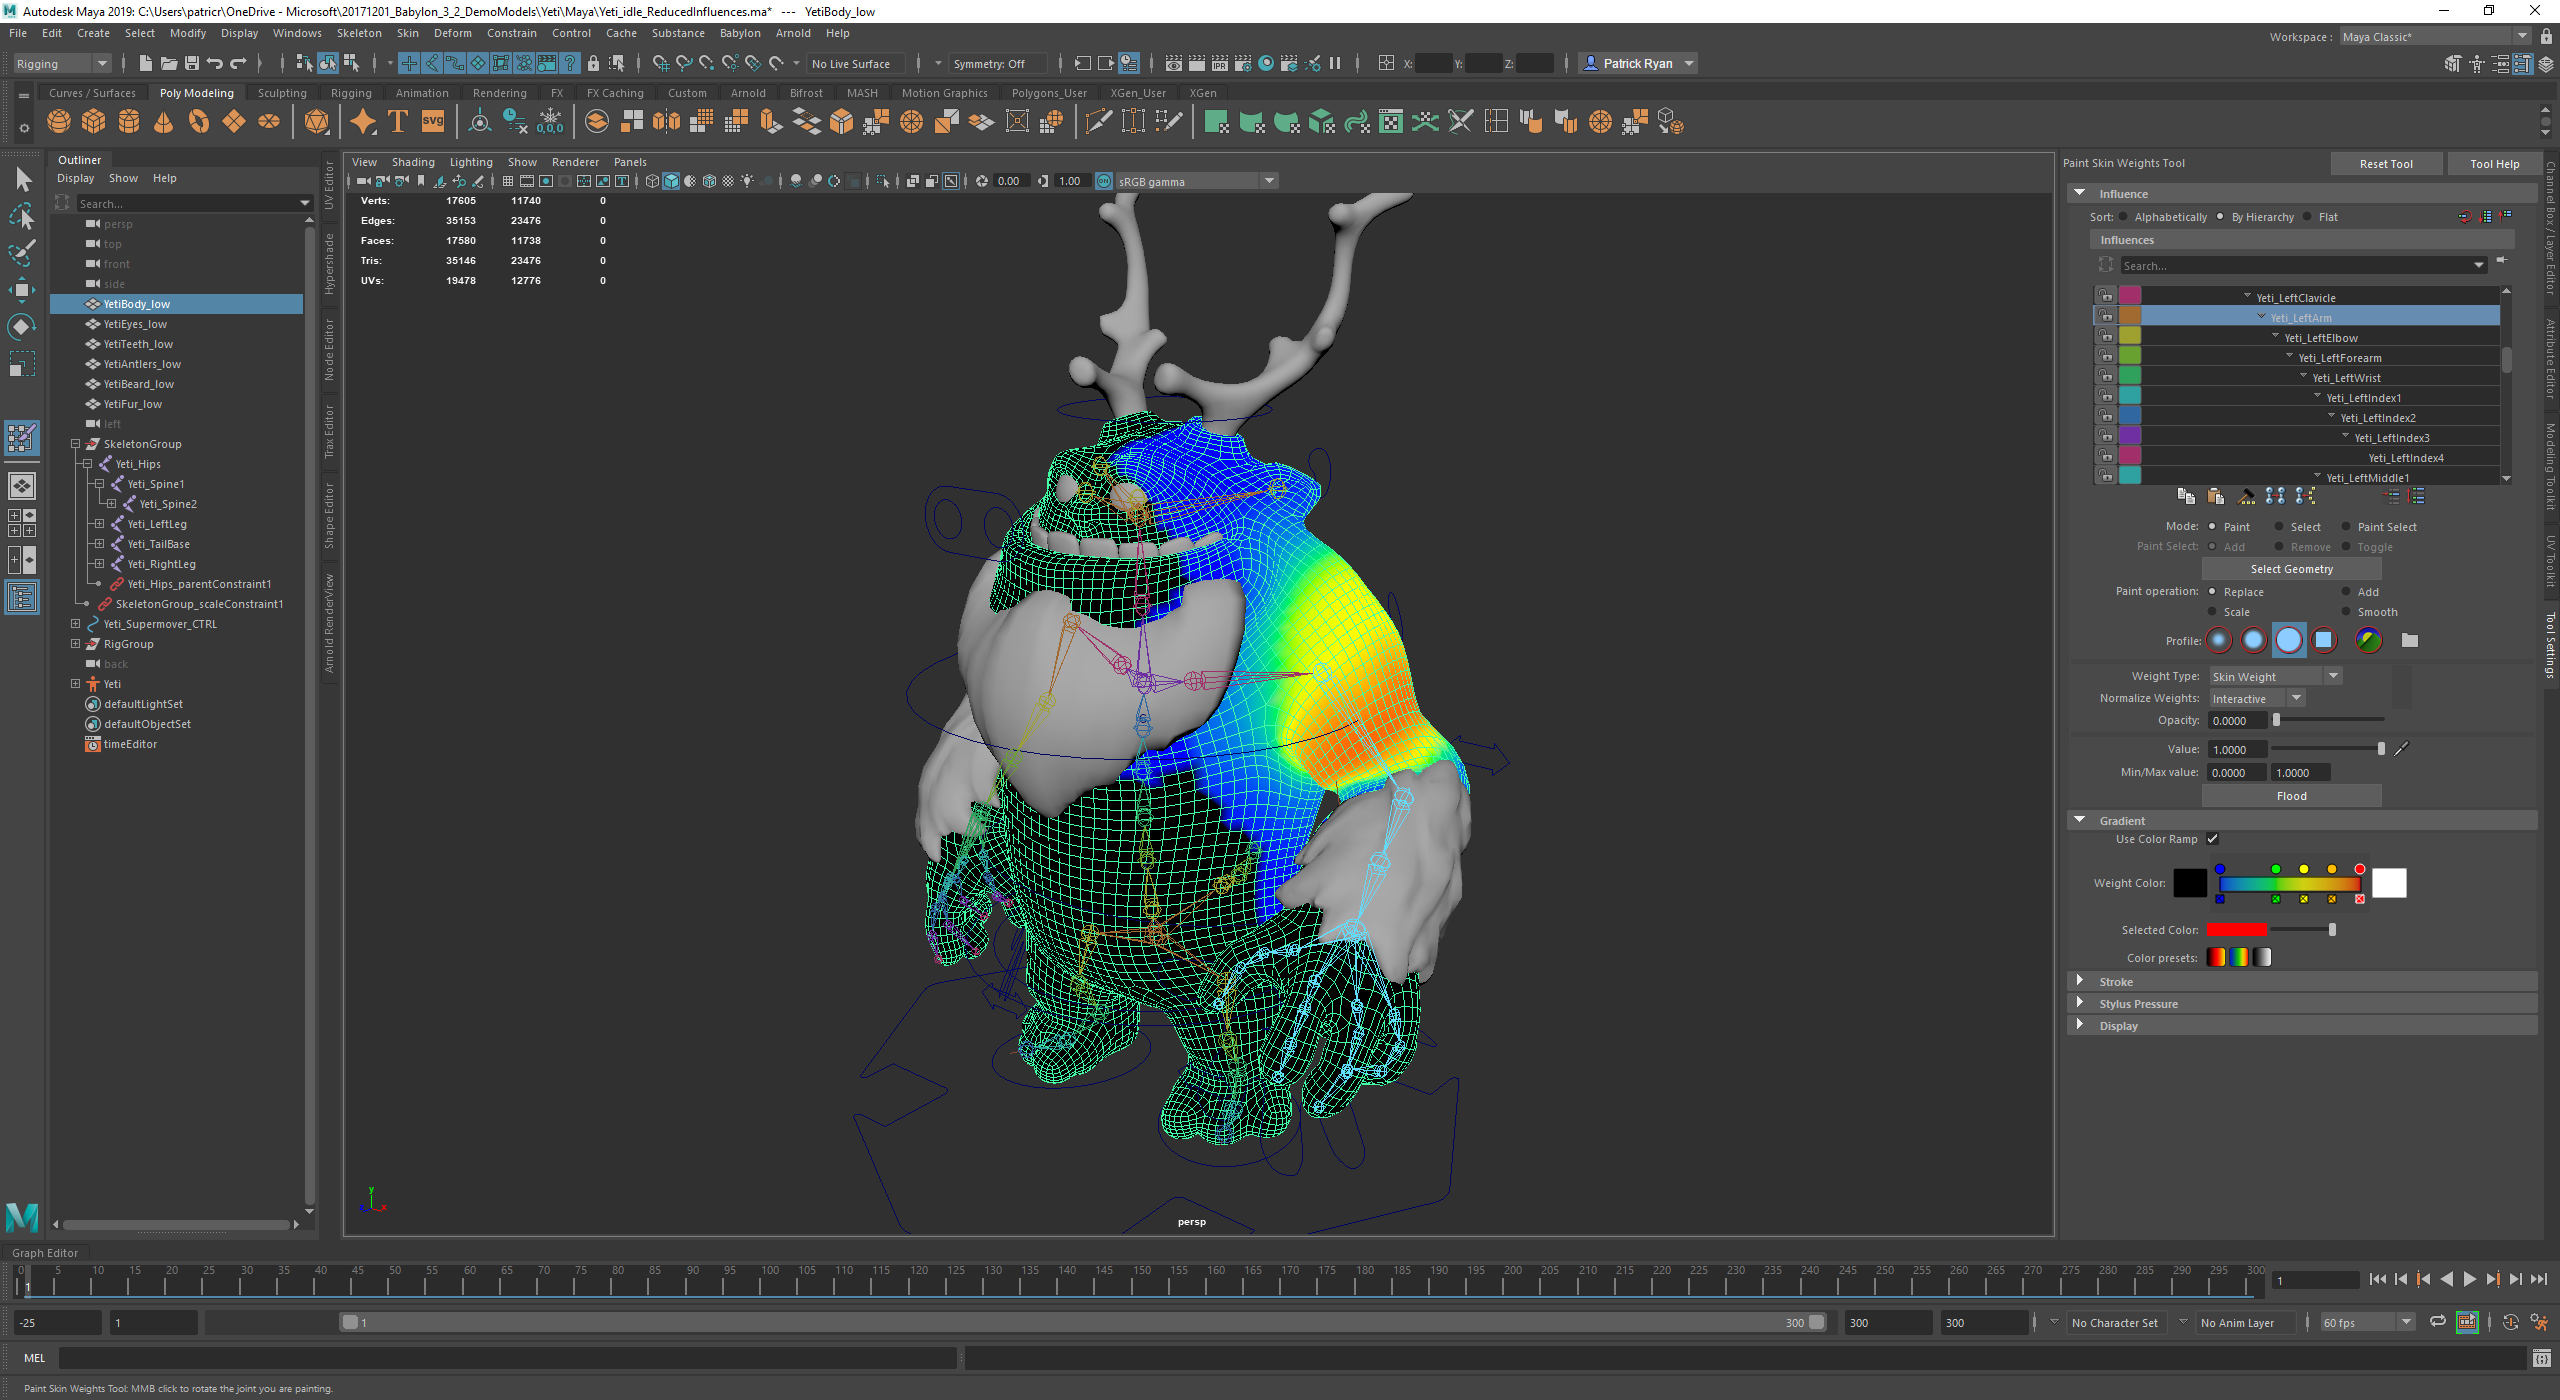The width and height of the screenshot is (2560, 1400).
Task: Click the Rotate tool icon
Action: 22,327
